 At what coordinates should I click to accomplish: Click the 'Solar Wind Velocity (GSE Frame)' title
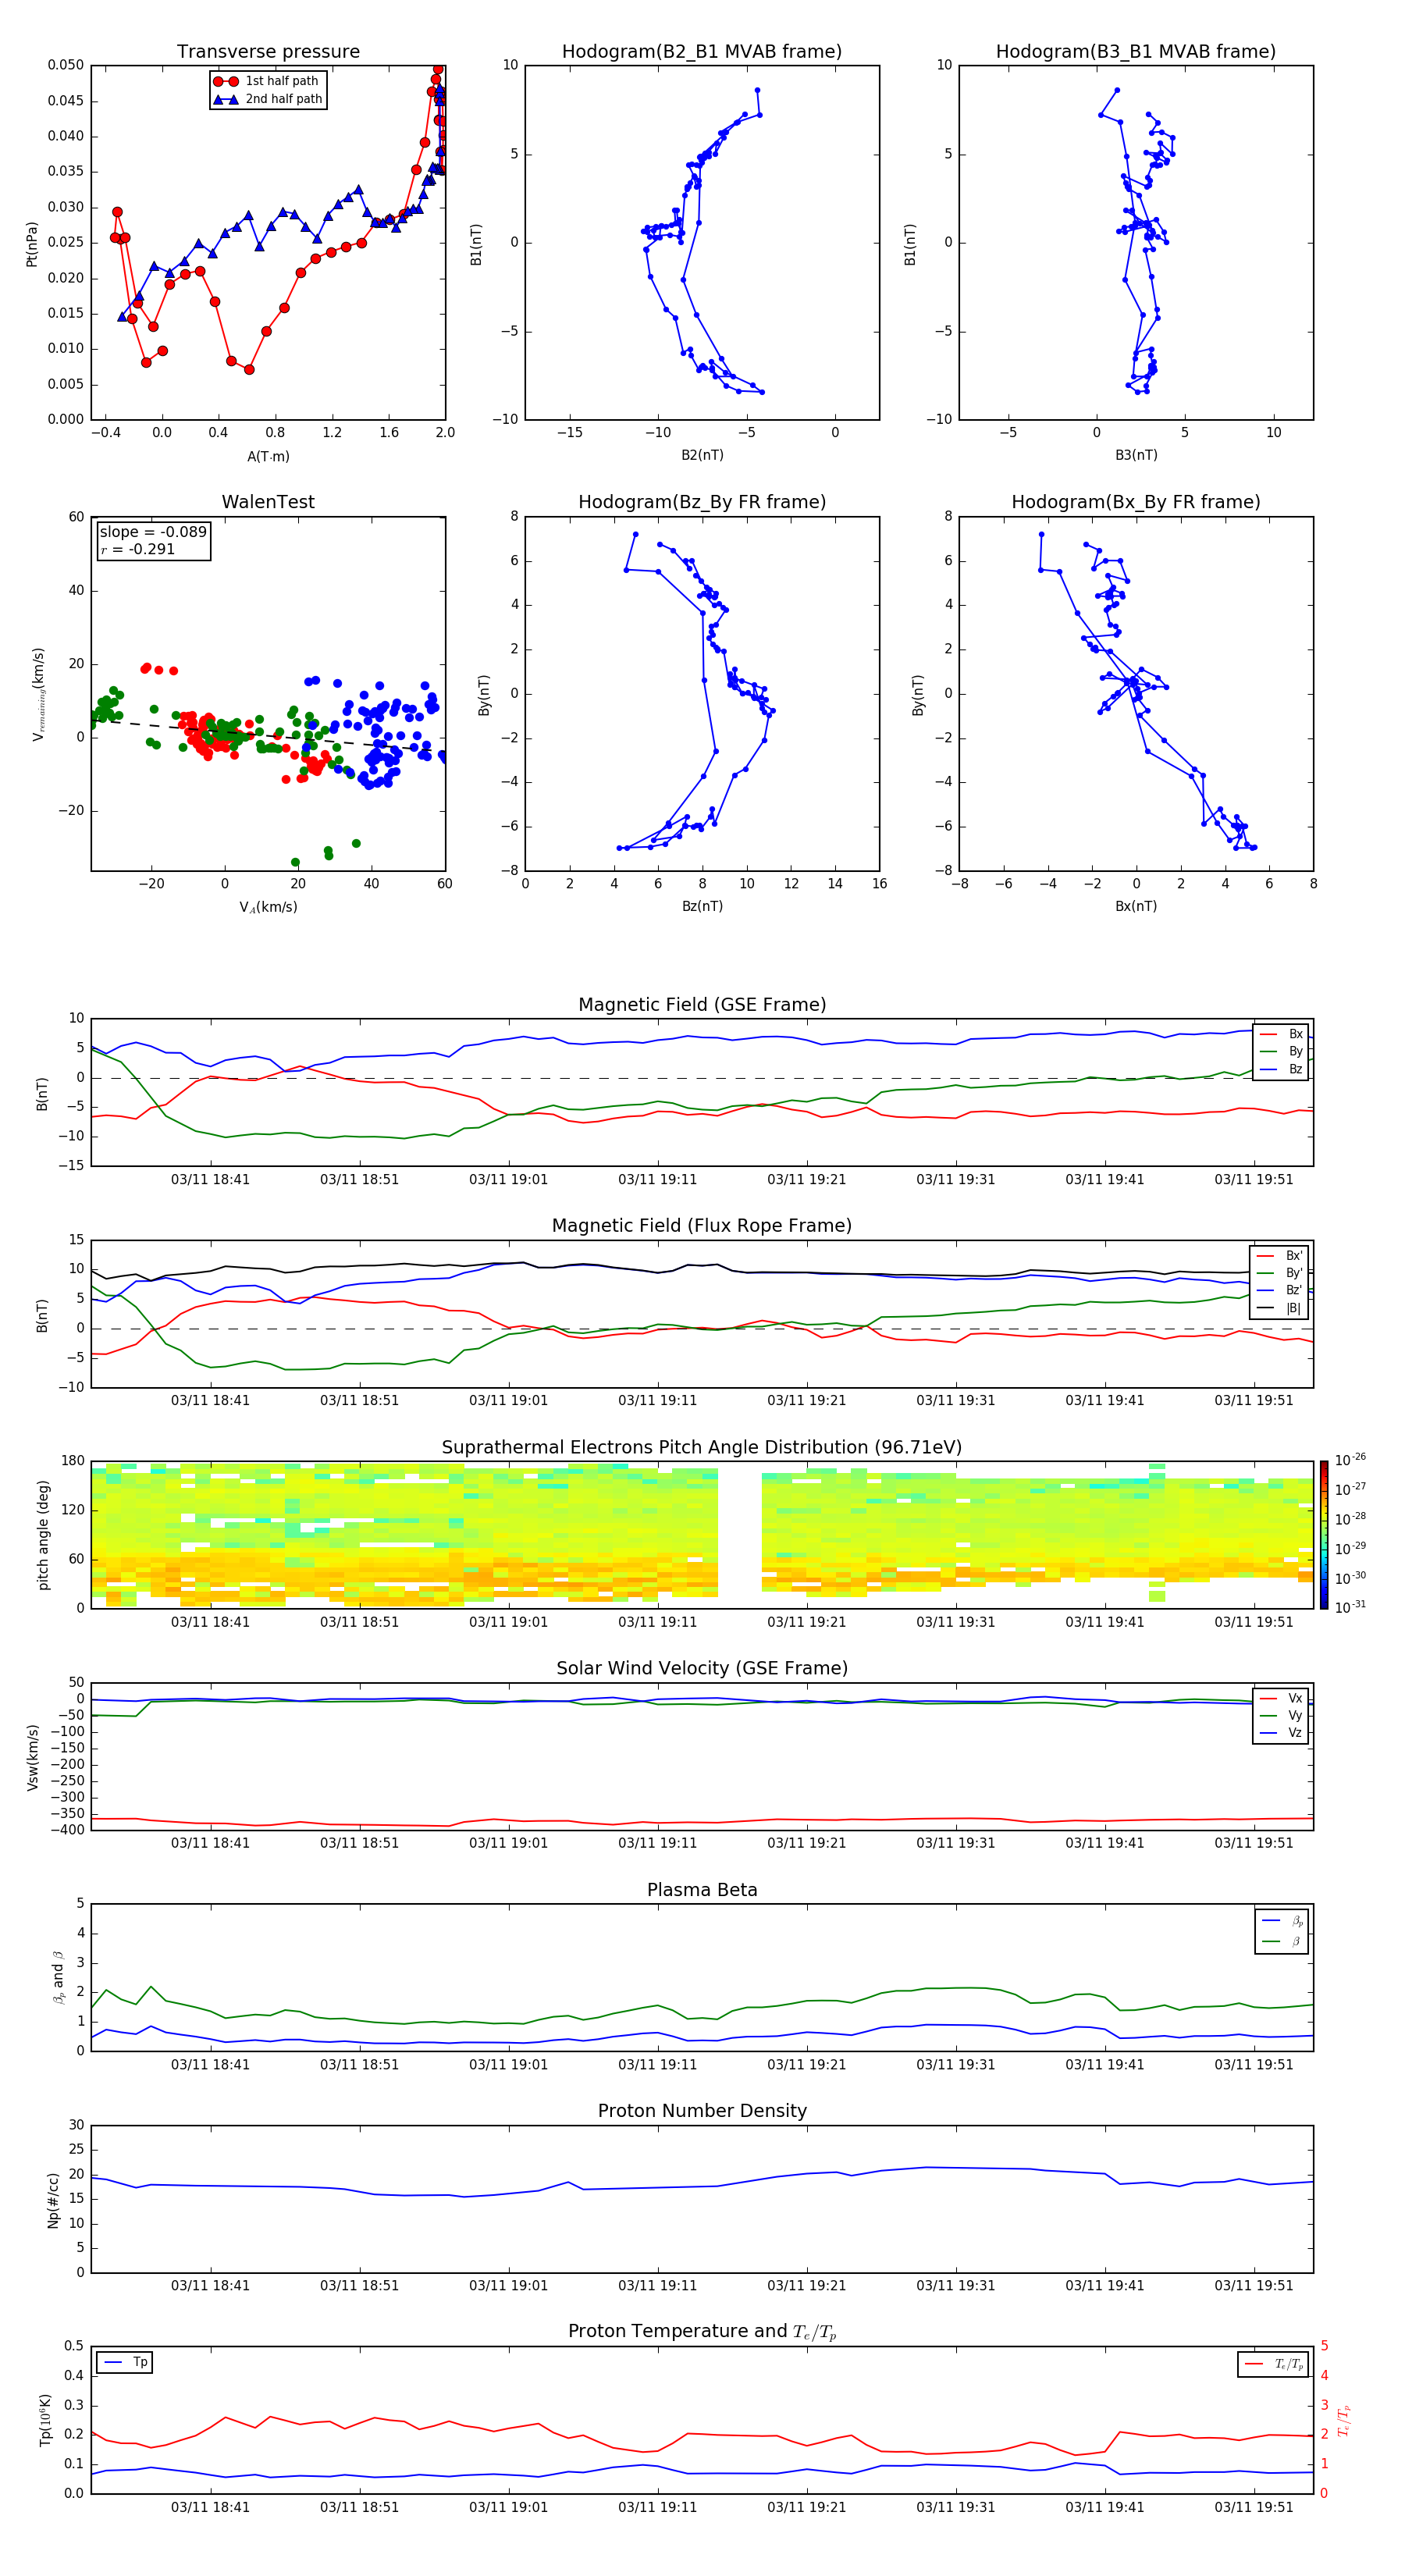702,1668
